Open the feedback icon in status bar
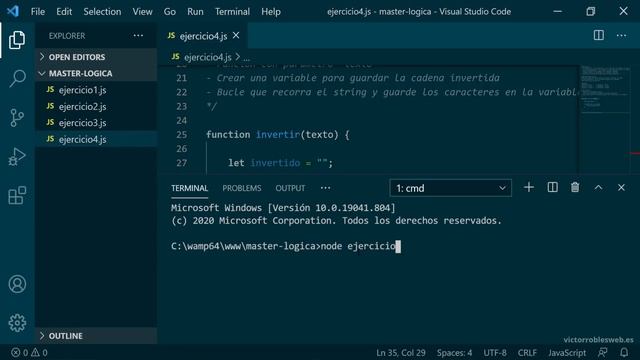640x360 pixels. [x=602, y=352]
